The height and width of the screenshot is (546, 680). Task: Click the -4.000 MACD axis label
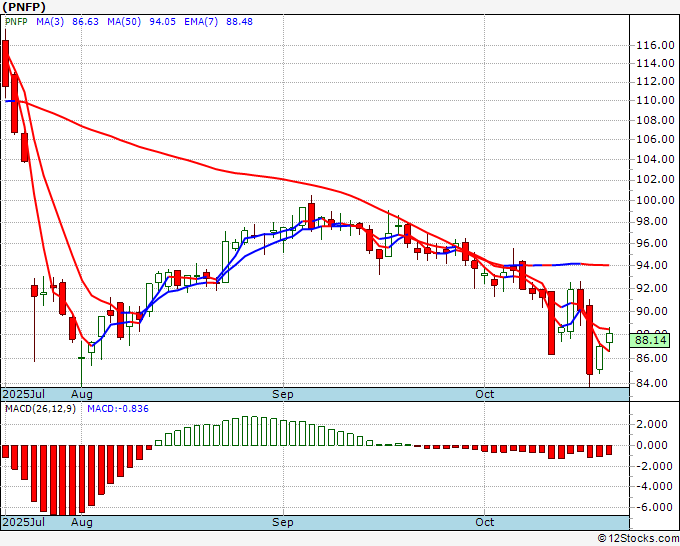point(652,486)
